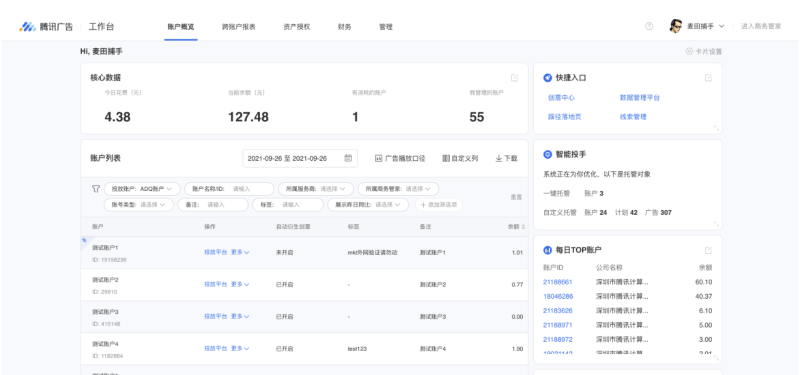The image size is (800, 375).
Task: Open 创意中心 quick link
Action: tap(561, 97)
